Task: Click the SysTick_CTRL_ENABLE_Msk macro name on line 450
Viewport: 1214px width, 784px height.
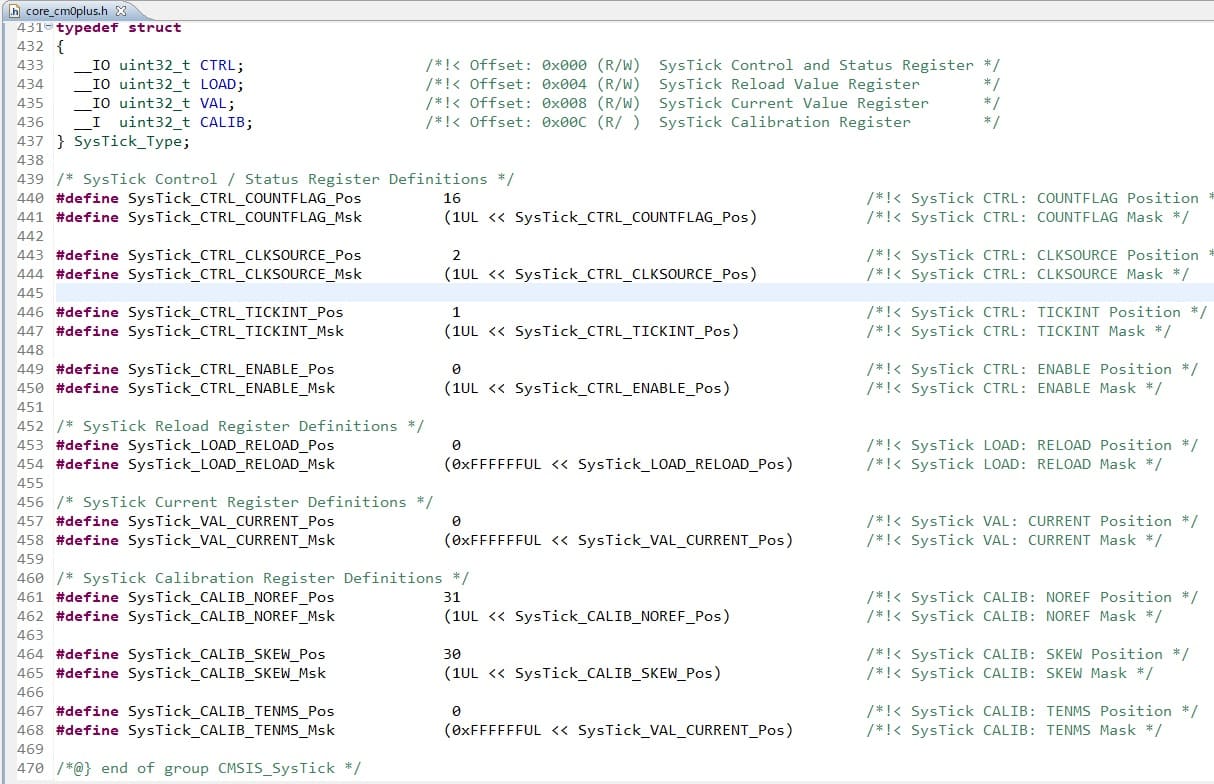Action: click(x=231, y=388)
